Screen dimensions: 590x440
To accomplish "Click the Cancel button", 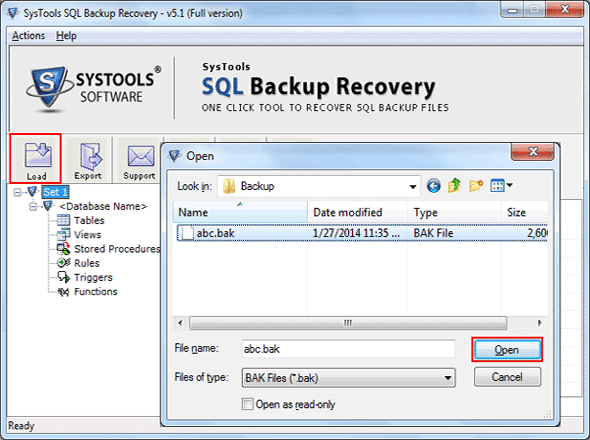I will point(507,377).
